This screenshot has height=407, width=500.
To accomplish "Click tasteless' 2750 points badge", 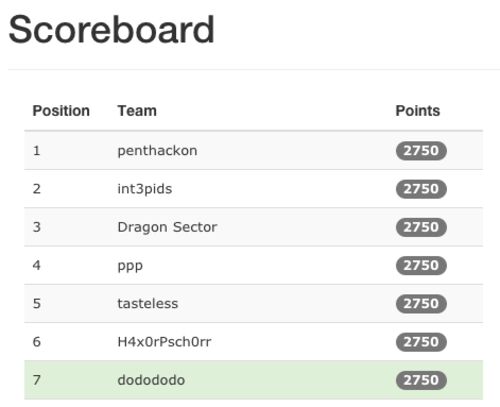I will (x=421, y=304).
